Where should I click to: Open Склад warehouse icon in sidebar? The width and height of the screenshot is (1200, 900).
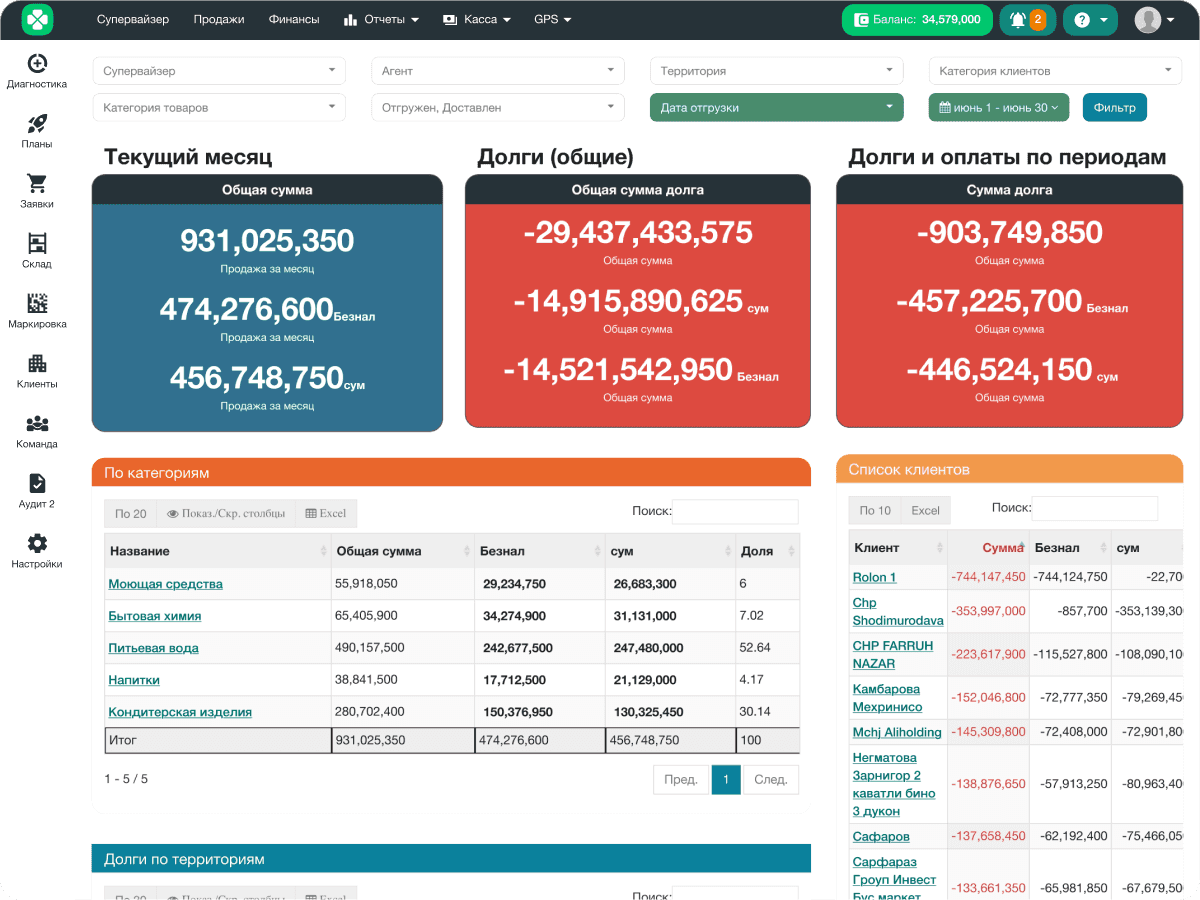pyautogui.click(x=37, y=252)
